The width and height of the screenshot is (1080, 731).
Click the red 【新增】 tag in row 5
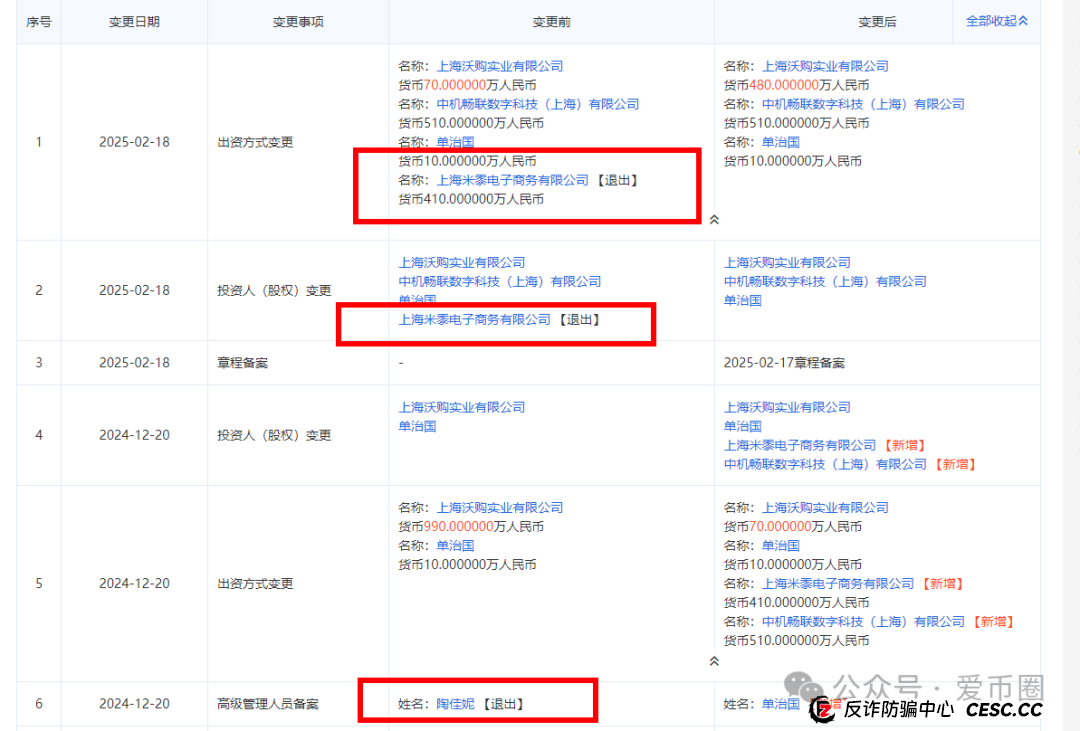pyautogui.click(x=943, y=583)
